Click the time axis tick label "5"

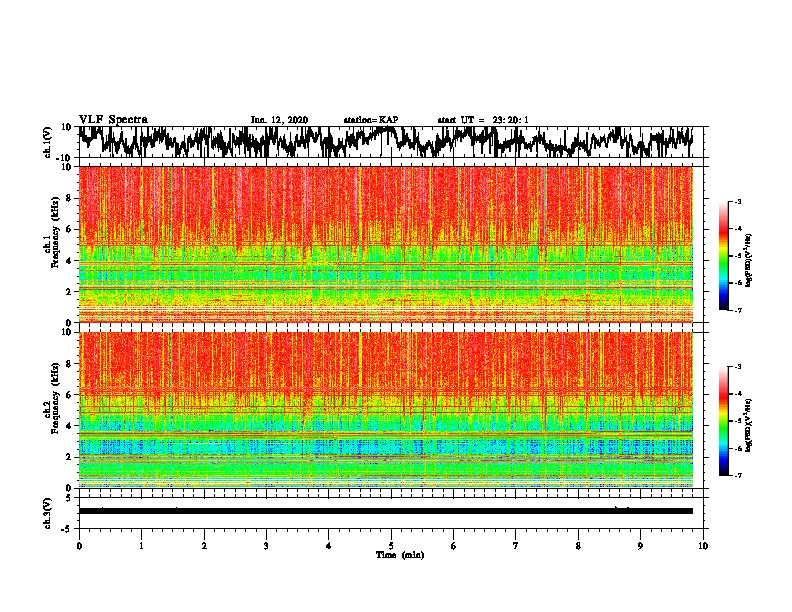point(391,546)
